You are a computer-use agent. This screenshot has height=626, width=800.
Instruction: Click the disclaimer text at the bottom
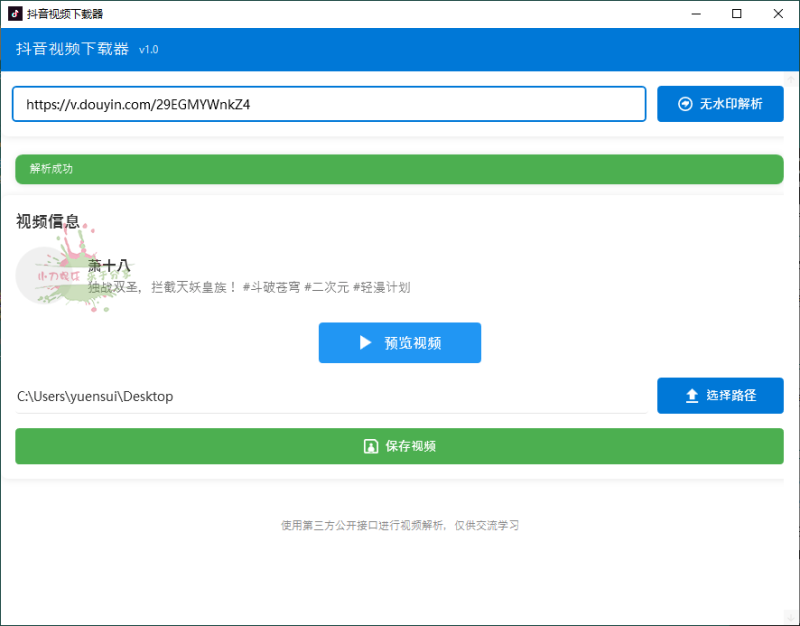tap(400, 524)
